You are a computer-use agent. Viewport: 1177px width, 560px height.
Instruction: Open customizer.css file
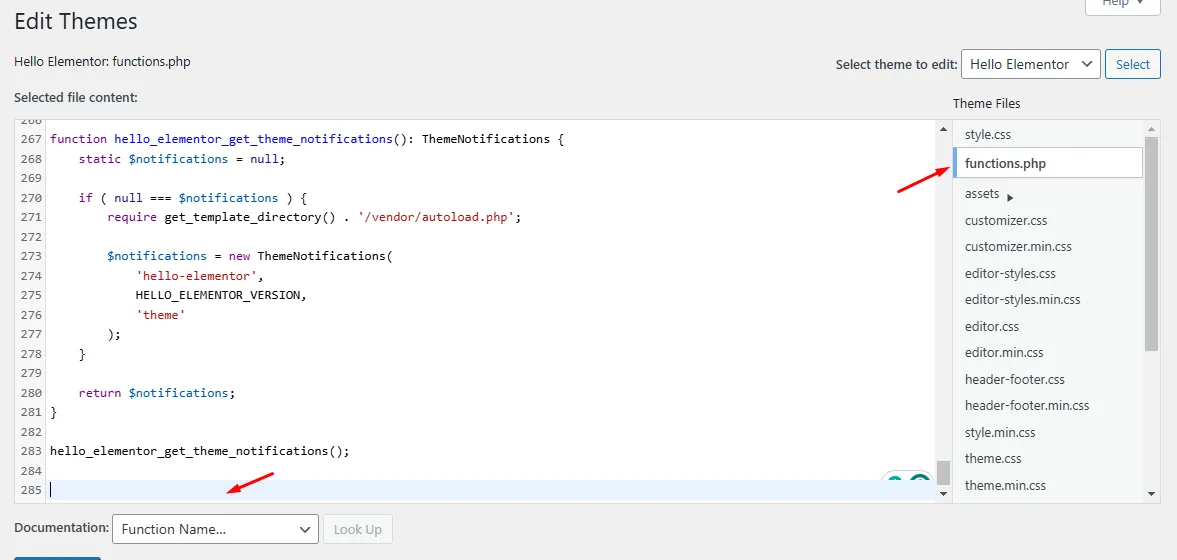coord(1006,221)
